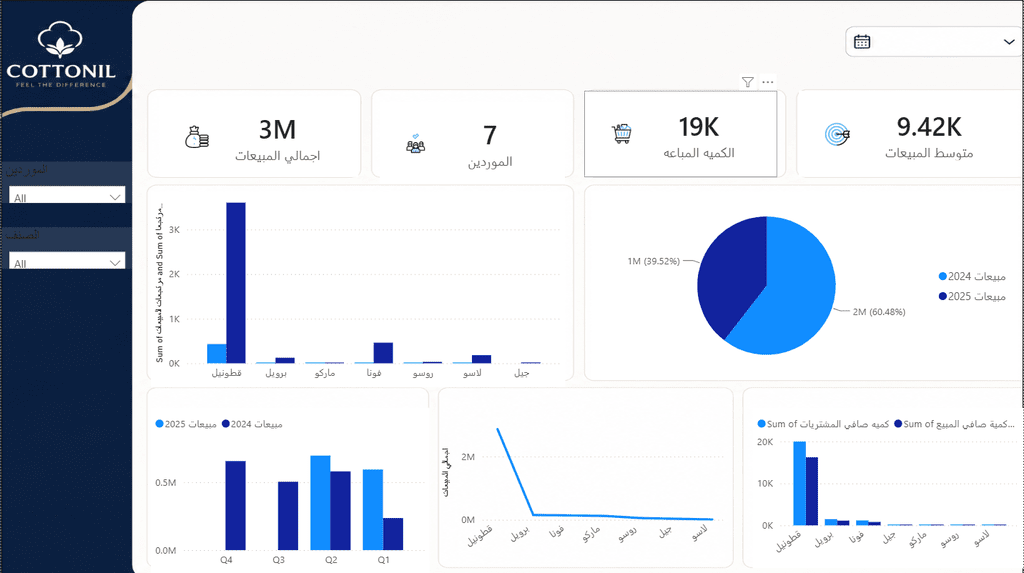Click the Cottonil logo
1024x573 pixels.
click(61, 55)
